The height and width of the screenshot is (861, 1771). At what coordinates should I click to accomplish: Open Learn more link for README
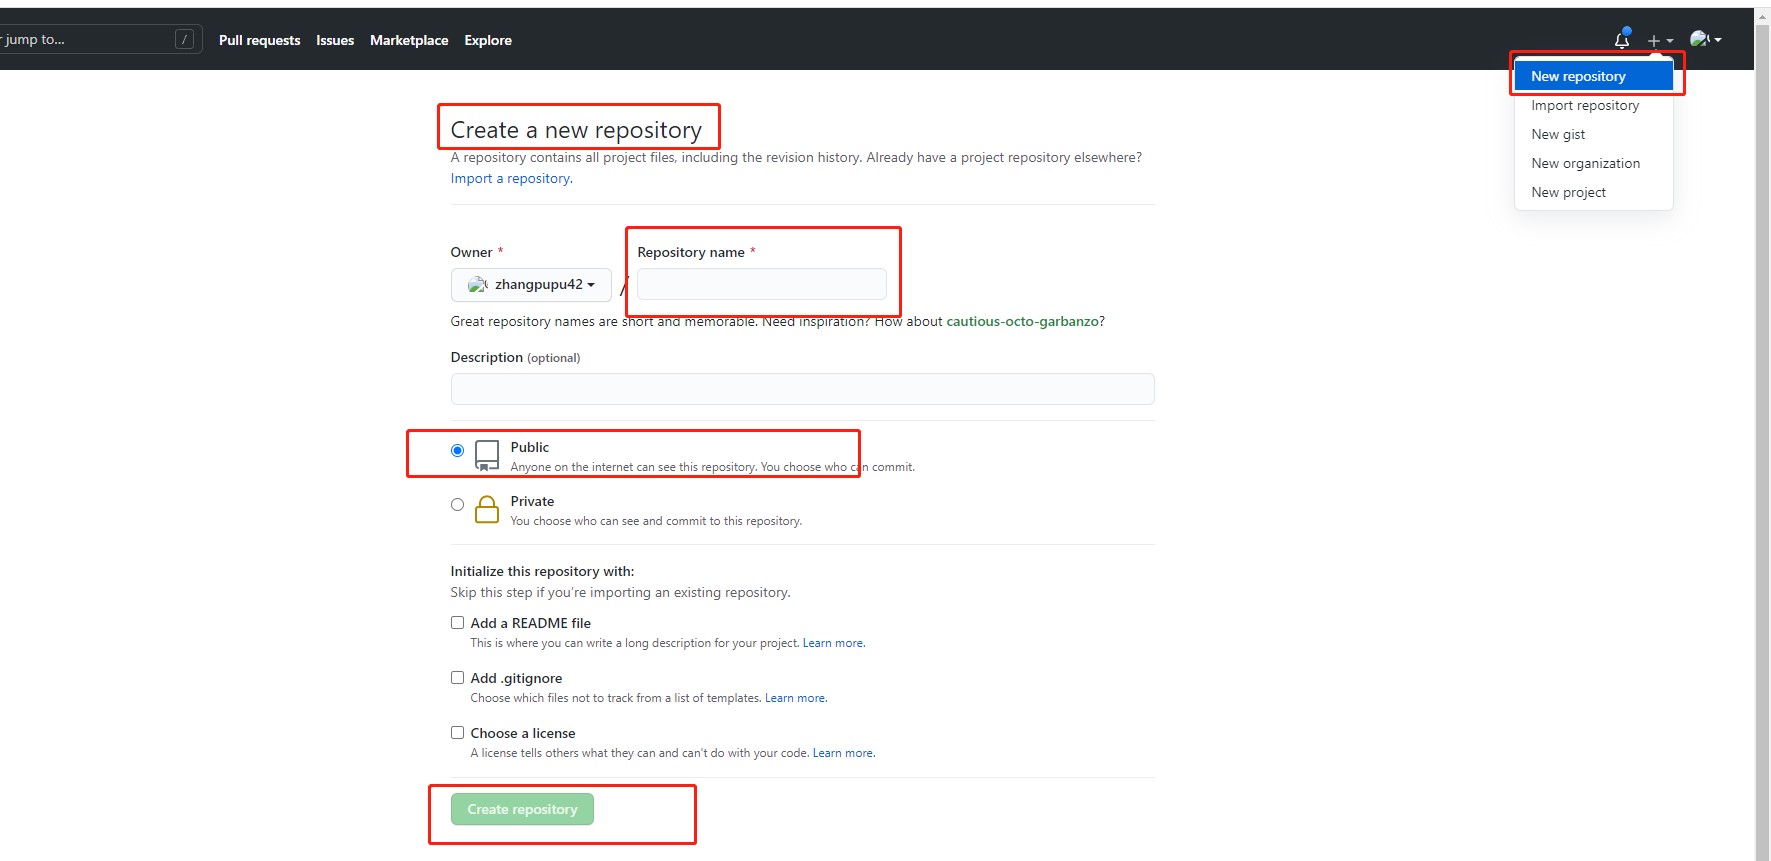(834, 643)
